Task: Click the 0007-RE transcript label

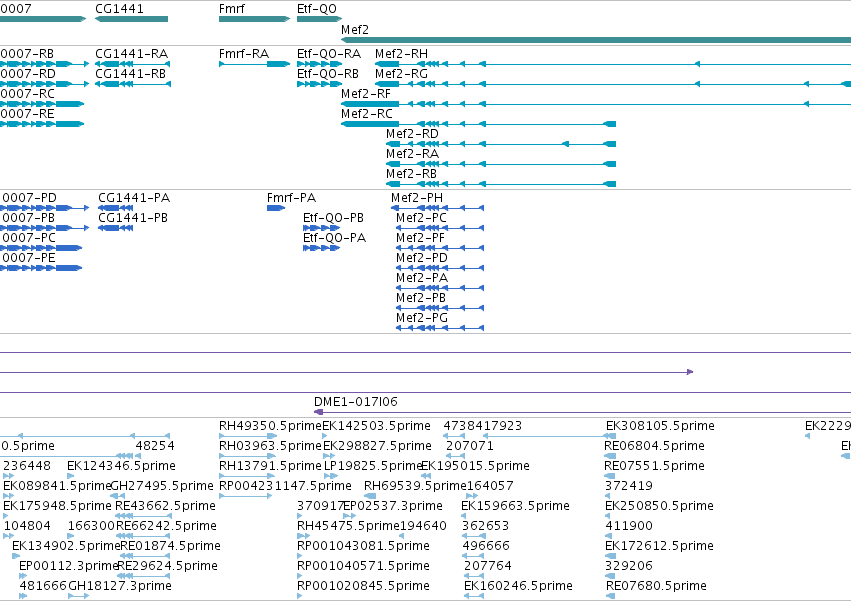Action: pyautogui.click(x=27, y=114)
